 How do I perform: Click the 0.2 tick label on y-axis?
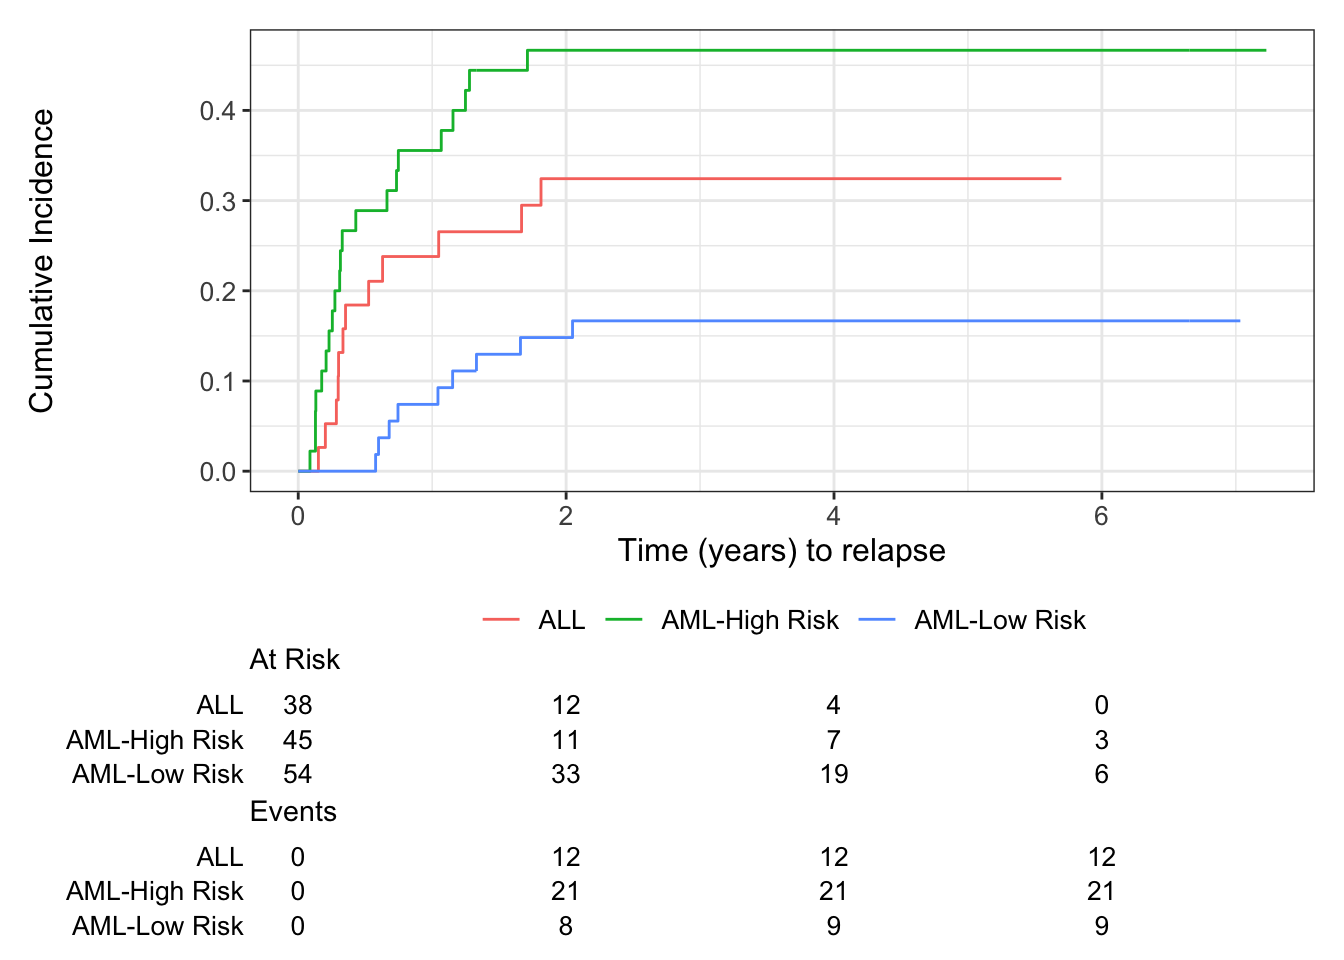(218, 292)
